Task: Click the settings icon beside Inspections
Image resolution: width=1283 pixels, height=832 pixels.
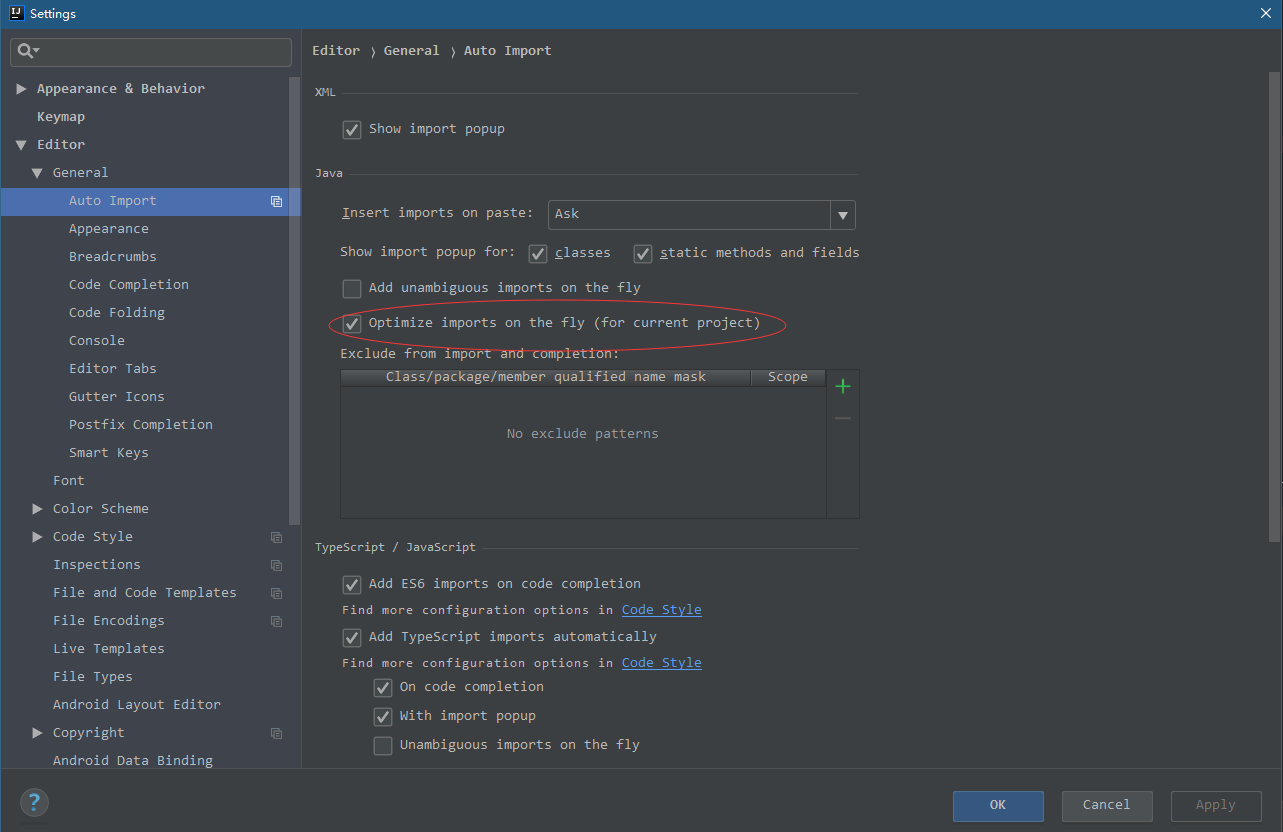Action: [x=276, y=565]
